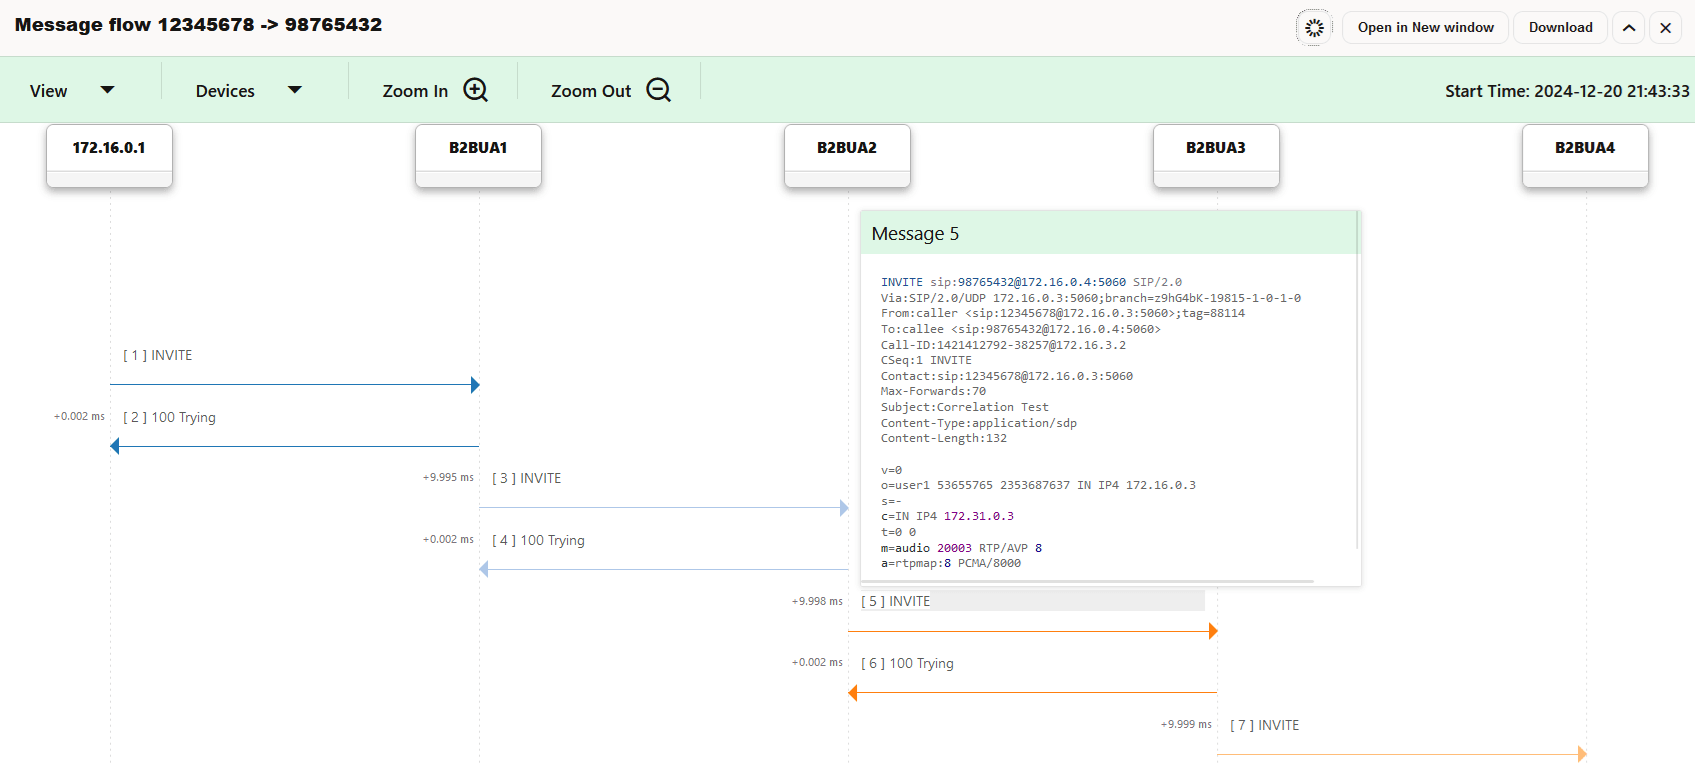
Task: Click the orange return arrow for message 6
Action: pyautogui.click(x=1033, y=692)
